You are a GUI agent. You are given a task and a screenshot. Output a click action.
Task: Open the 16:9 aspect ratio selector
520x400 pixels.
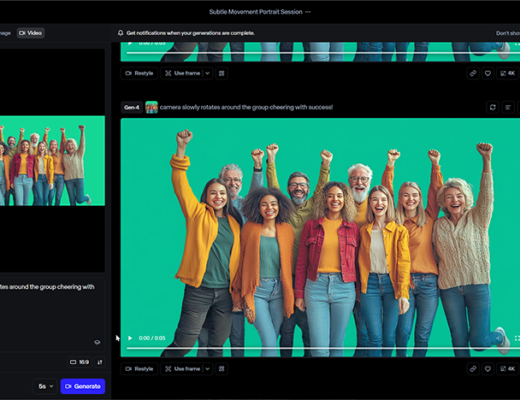[79, 362]
